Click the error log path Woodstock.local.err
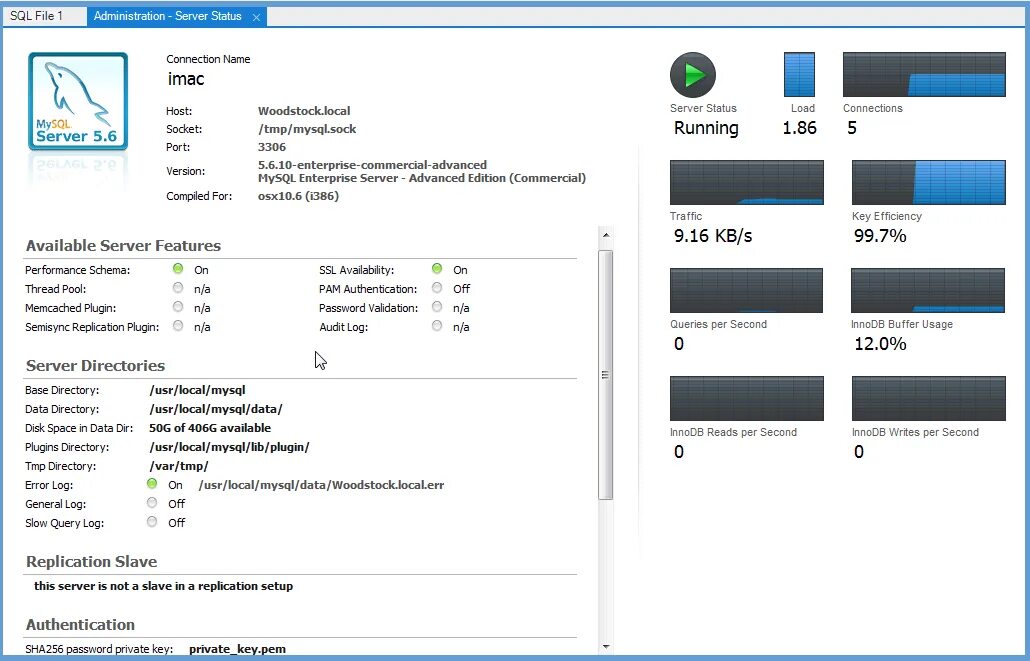1030x661 pixels. (x=321, y=485)
